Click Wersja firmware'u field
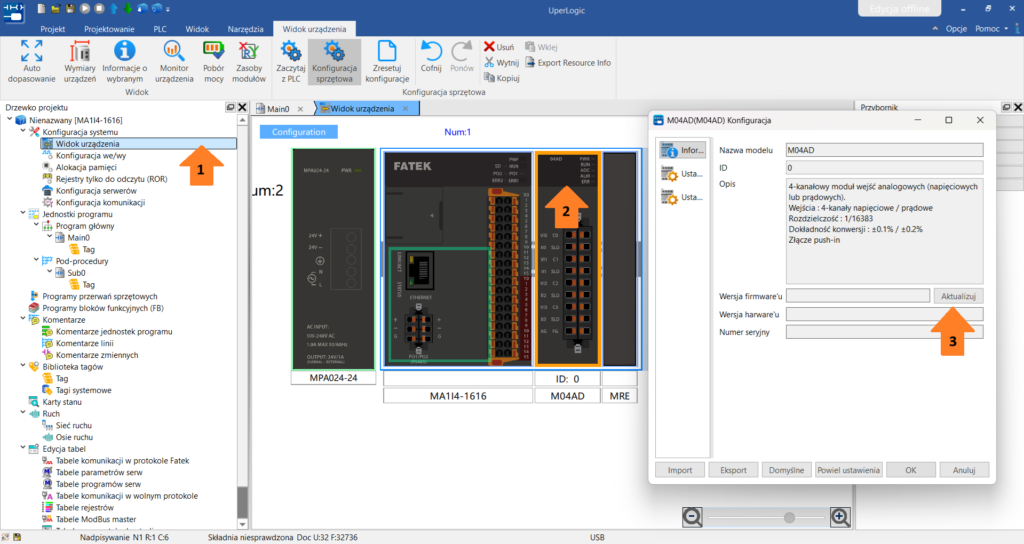The height and width of the screenshot is (544, 1024). coord(857,296)
